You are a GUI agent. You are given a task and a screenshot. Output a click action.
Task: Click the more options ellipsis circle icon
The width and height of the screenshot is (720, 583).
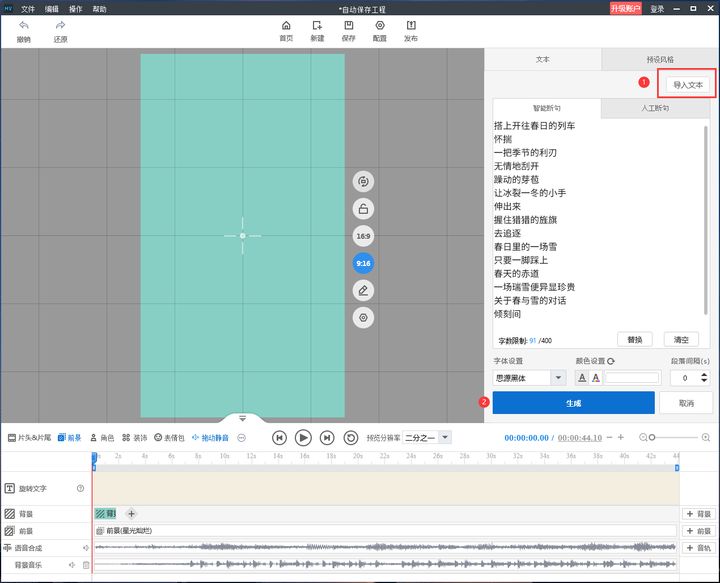(x=242, y=437)
